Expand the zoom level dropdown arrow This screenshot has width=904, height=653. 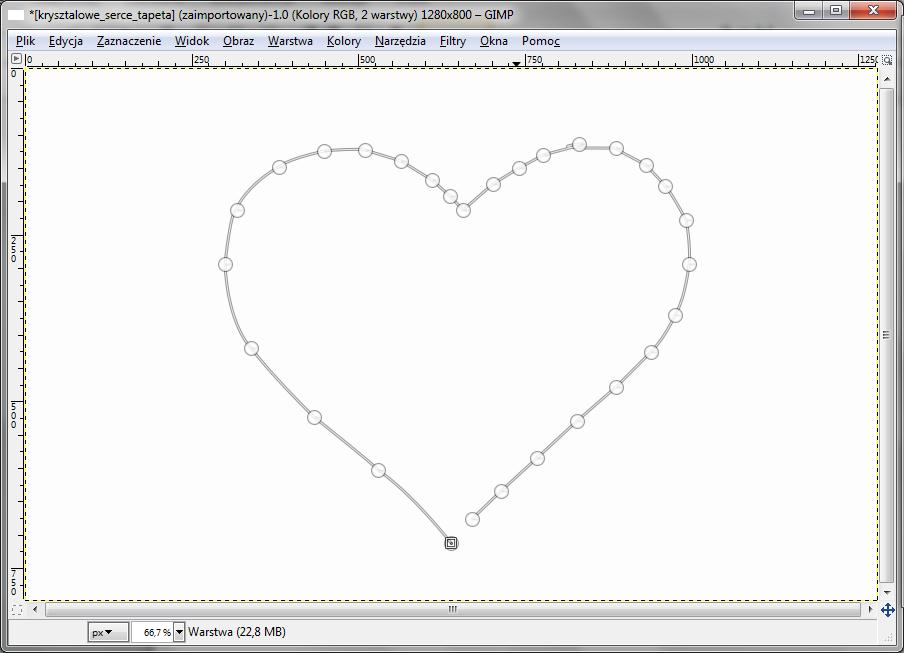point(179,632)
